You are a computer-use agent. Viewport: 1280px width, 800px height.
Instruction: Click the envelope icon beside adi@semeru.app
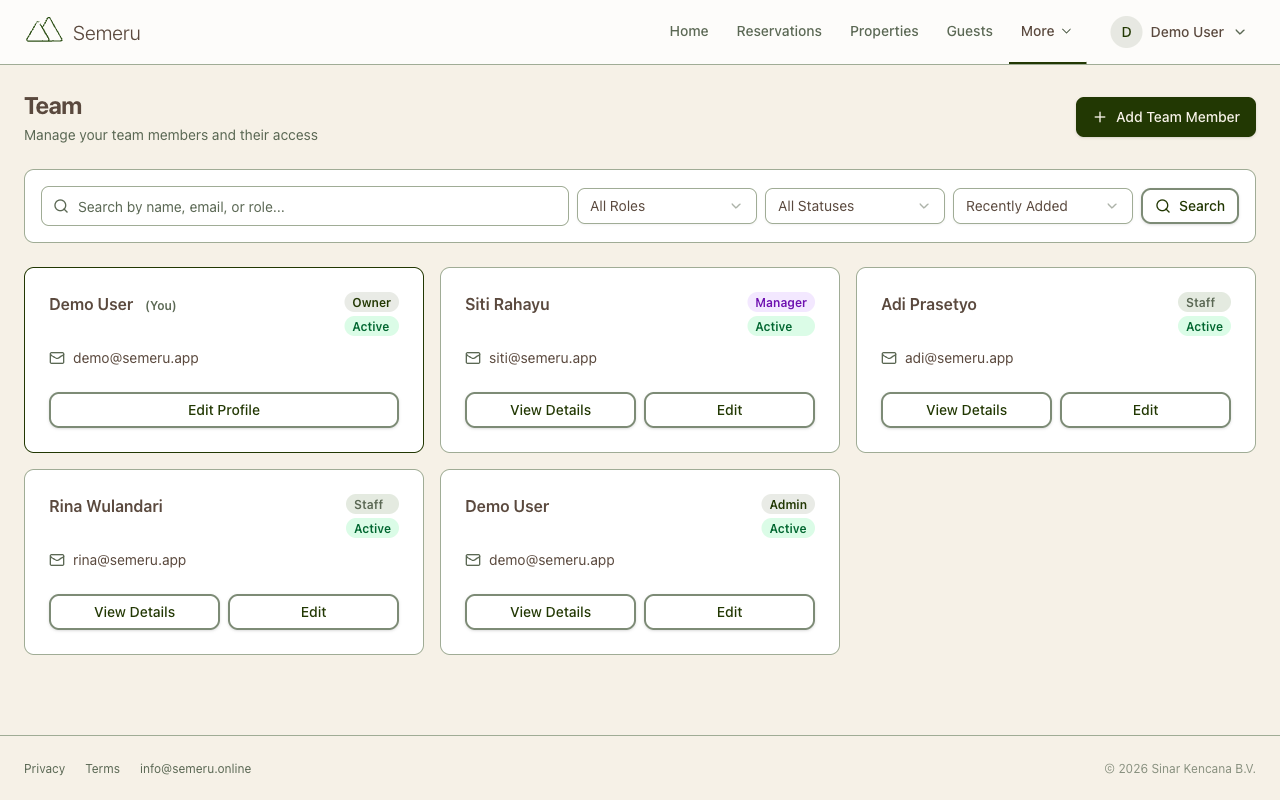889,358
